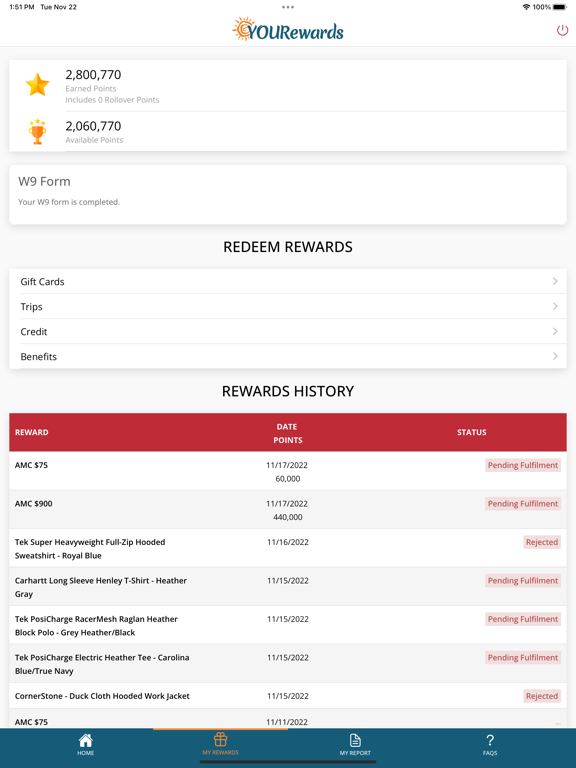Tap Pending Fulfilment for Carhartt Henley row

point(523,580)
